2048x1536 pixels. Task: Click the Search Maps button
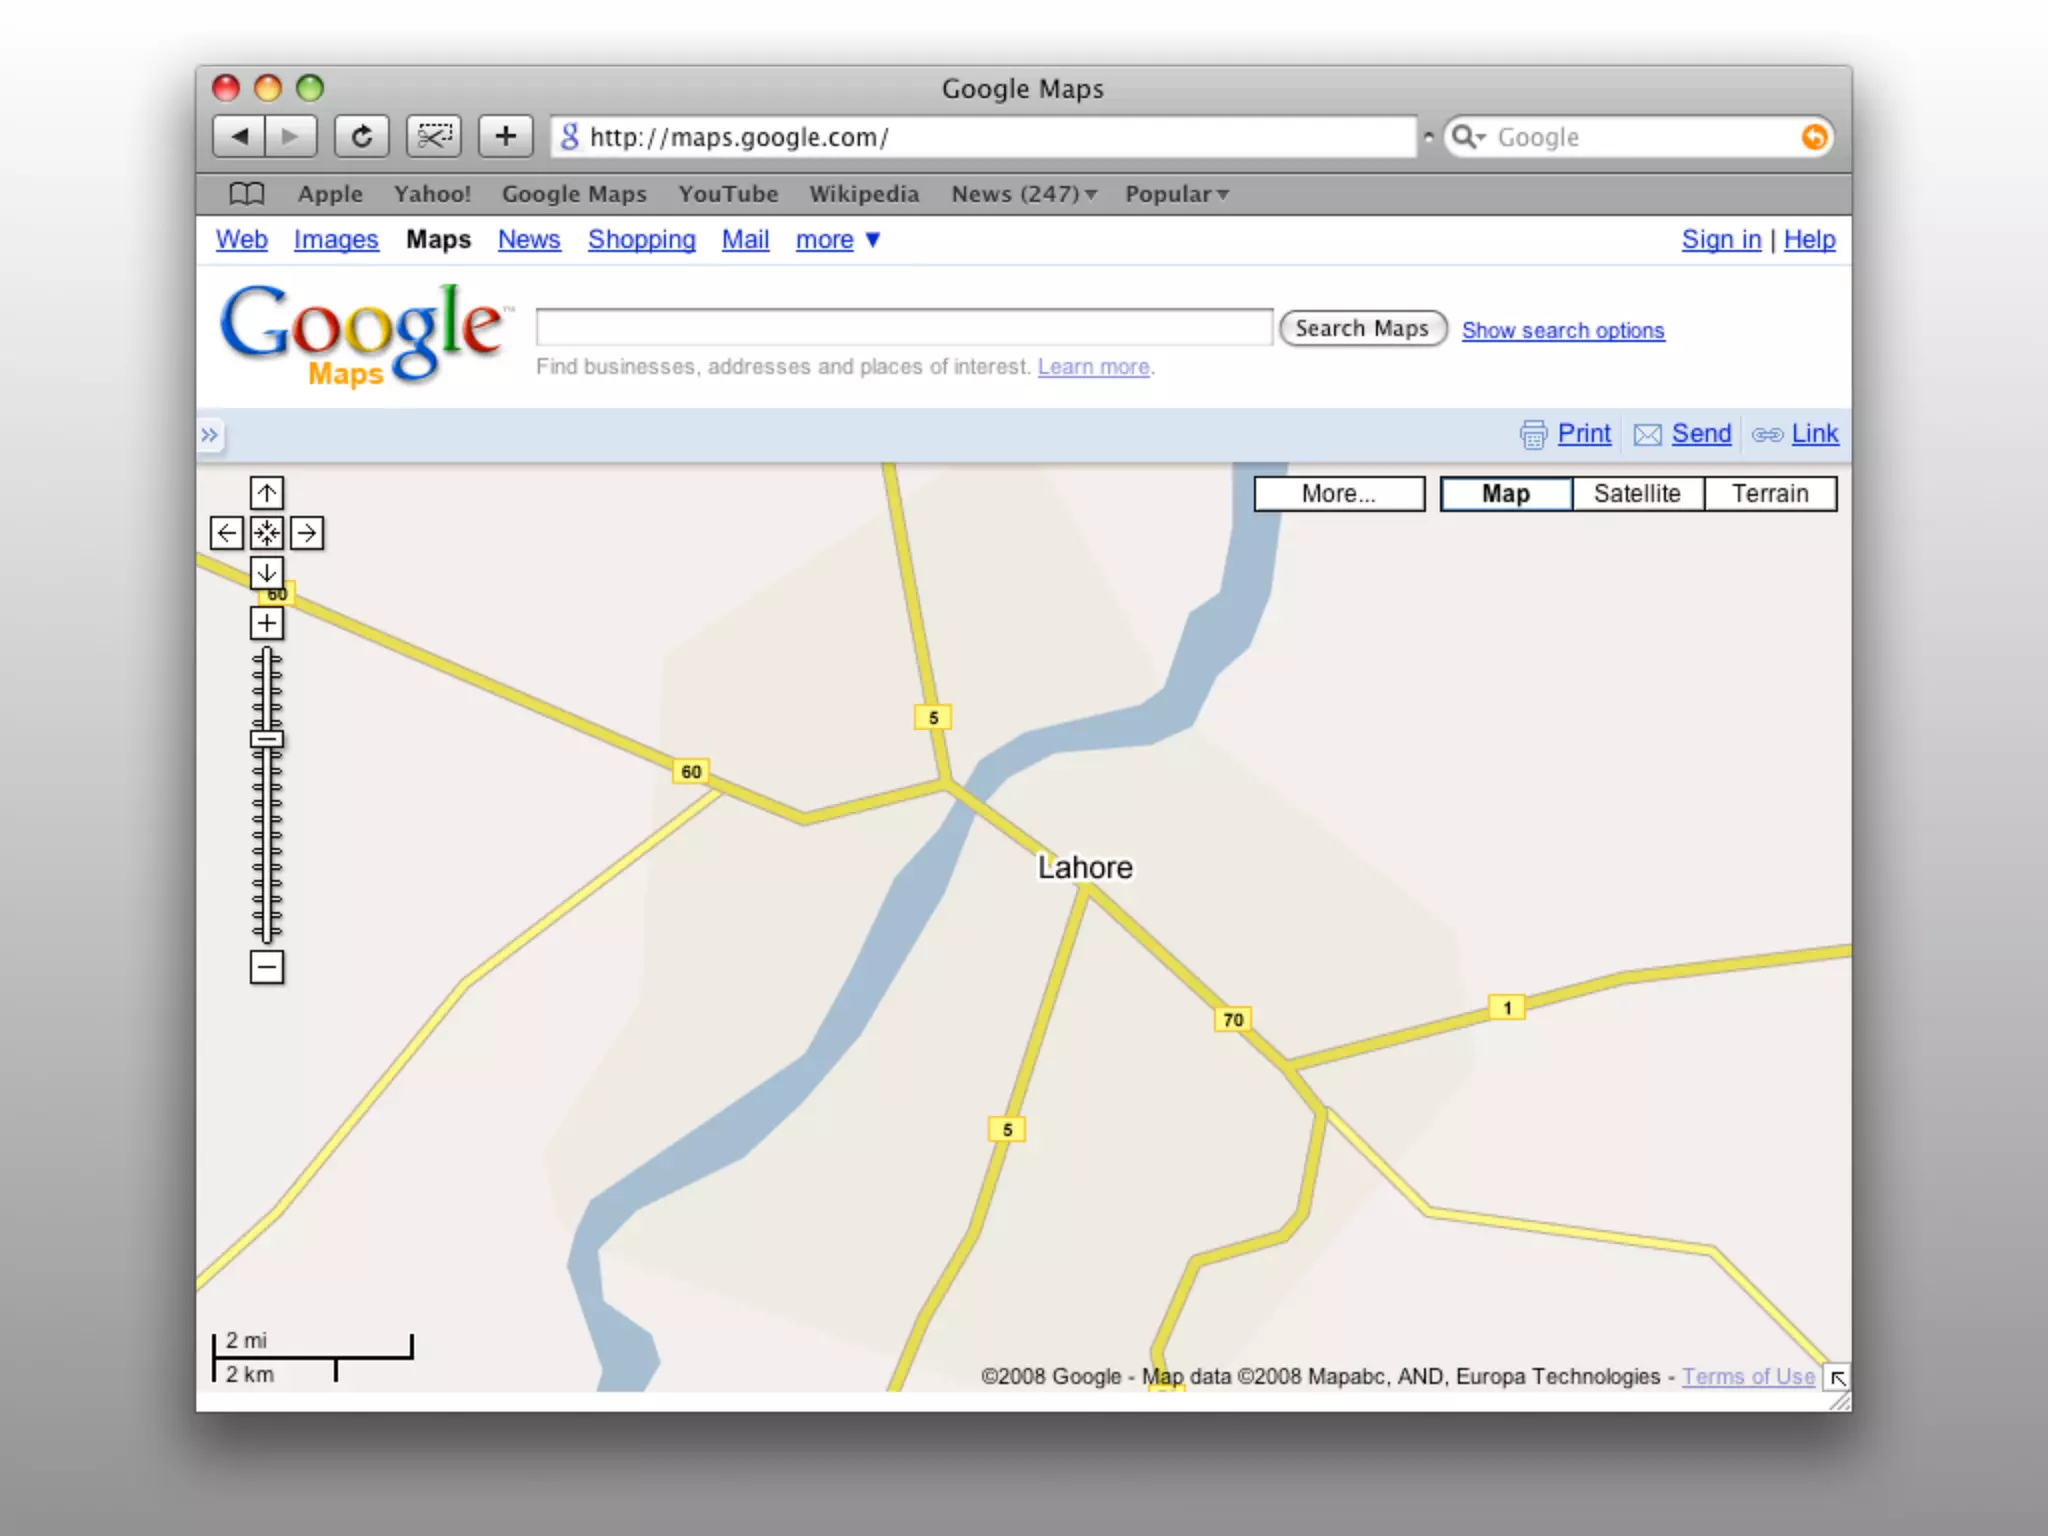(1363, 329)
